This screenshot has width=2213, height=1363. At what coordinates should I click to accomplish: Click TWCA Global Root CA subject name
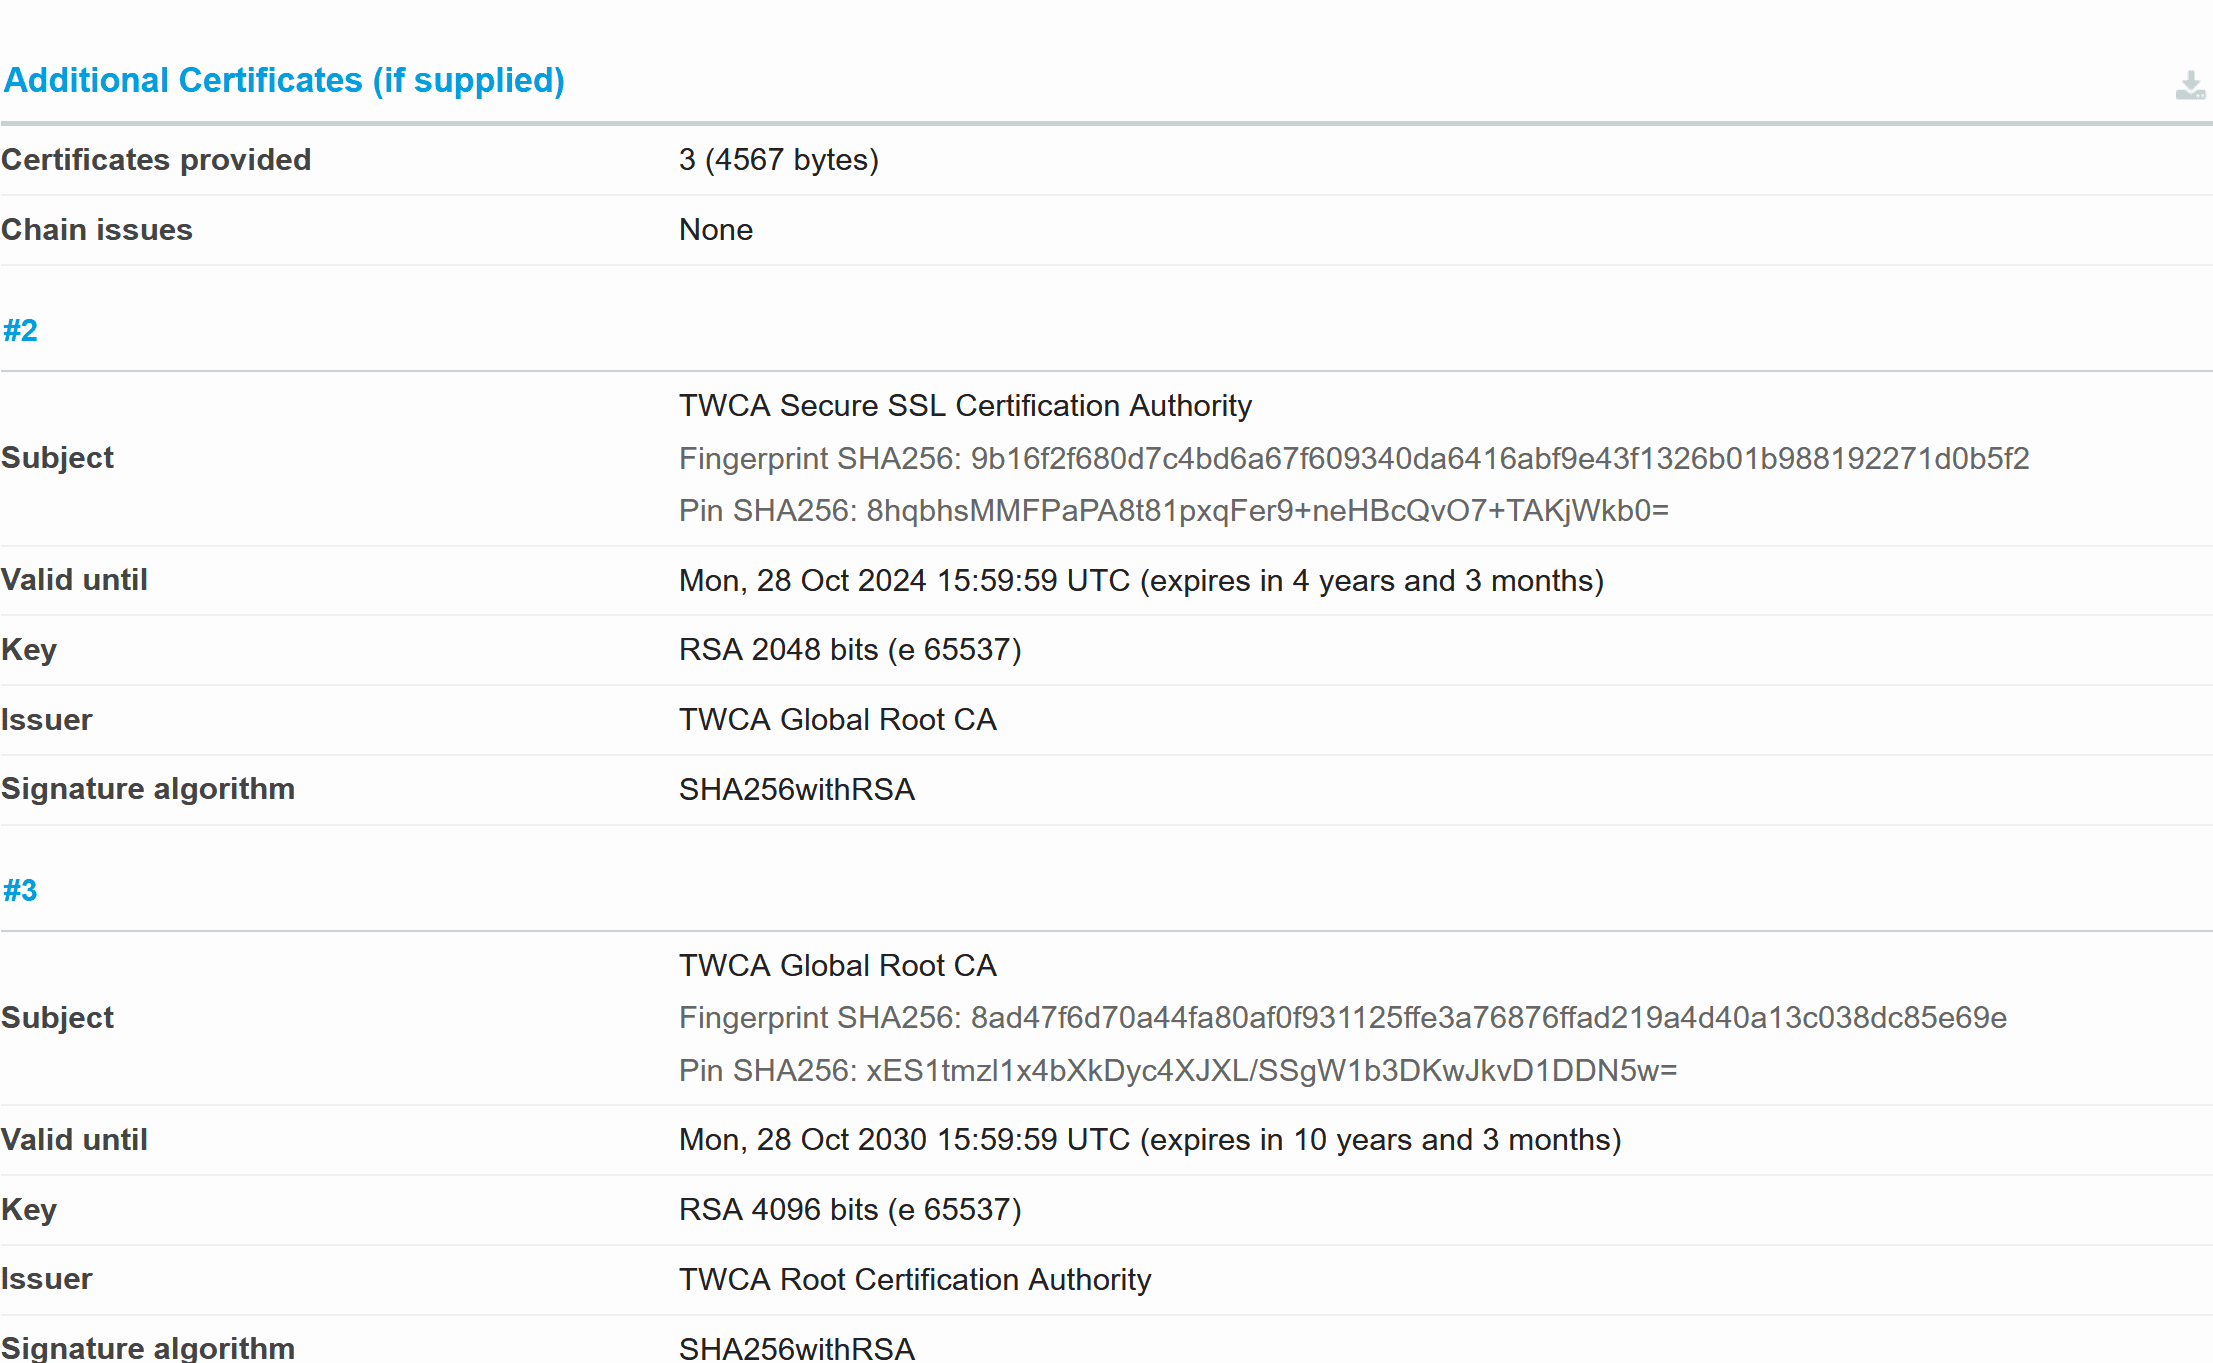click(x=837, y=965)
